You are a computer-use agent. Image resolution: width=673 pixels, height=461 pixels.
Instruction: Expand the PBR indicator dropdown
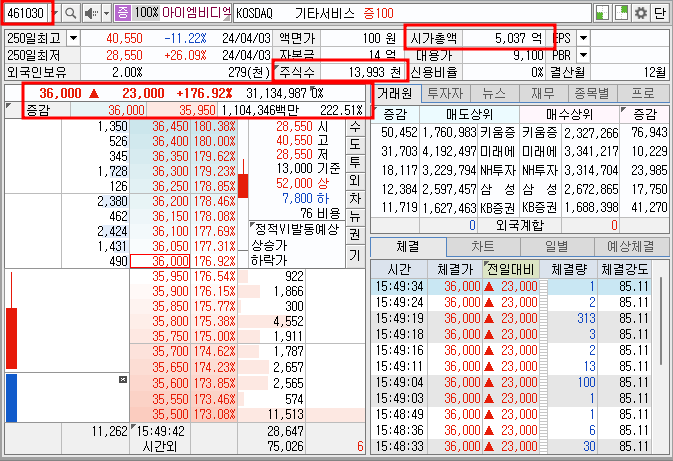point(583,55)
